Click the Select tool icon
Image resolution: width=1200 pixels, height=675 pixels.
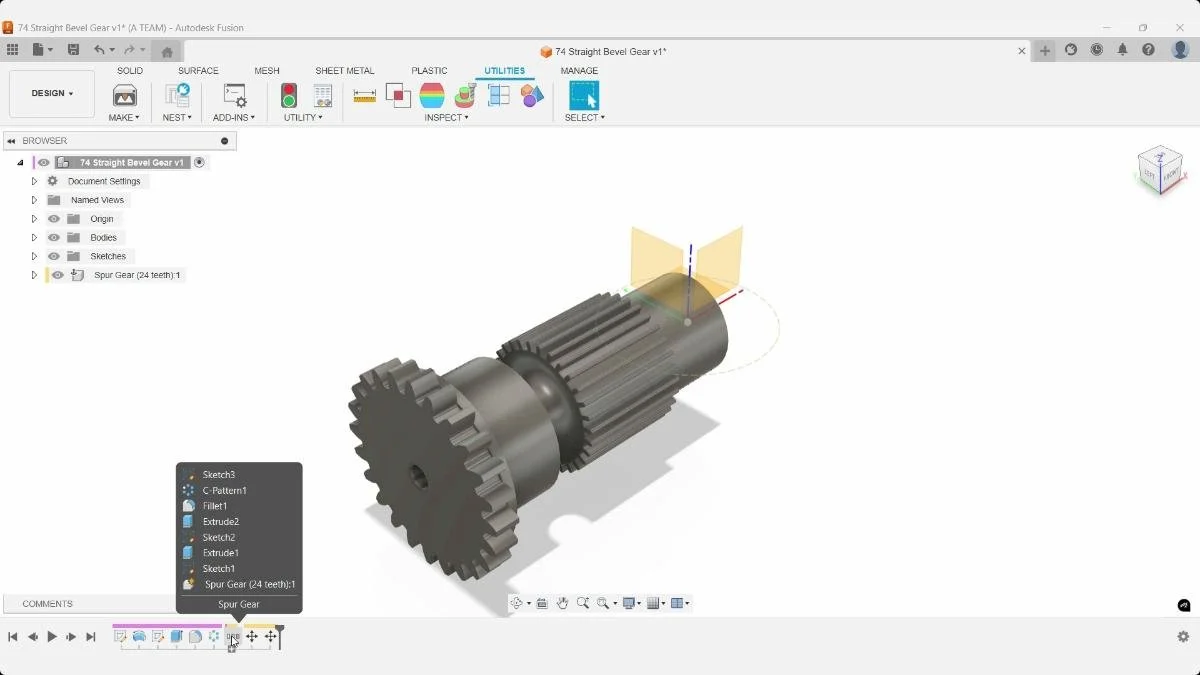[584, 95]
